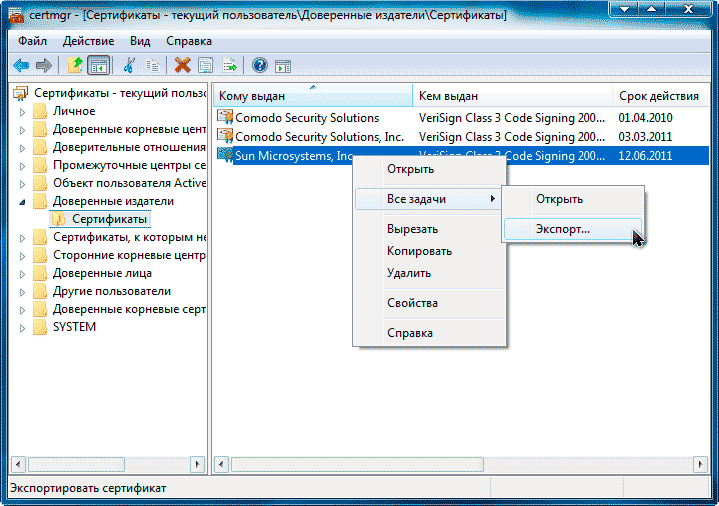
Task: Select Справка in the context menu
Action: tap(430, 333)
